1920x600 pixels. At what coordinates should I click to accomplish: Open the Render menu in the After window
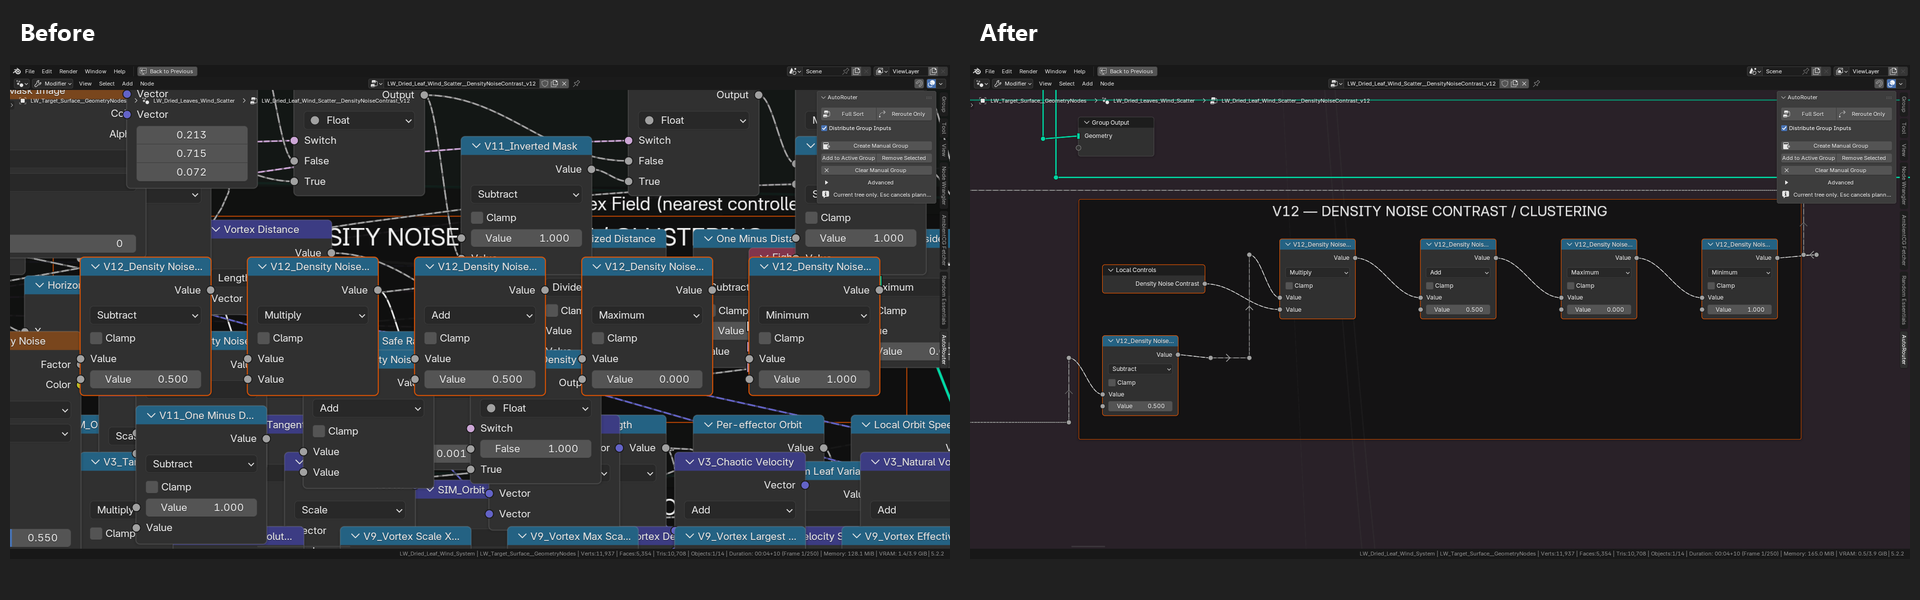1028,71
